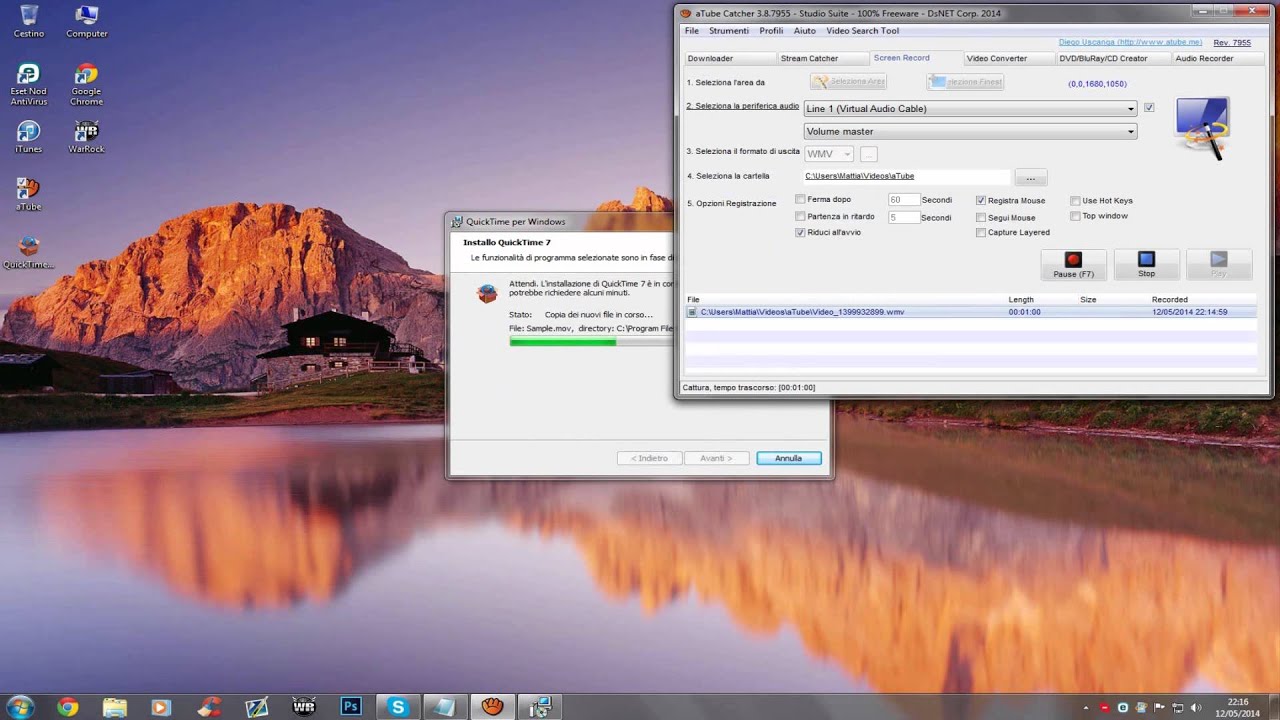The image size is (1280, 720).
Task: Click the Annulla button in QuickTime installer
Action: tap(788, 458)
